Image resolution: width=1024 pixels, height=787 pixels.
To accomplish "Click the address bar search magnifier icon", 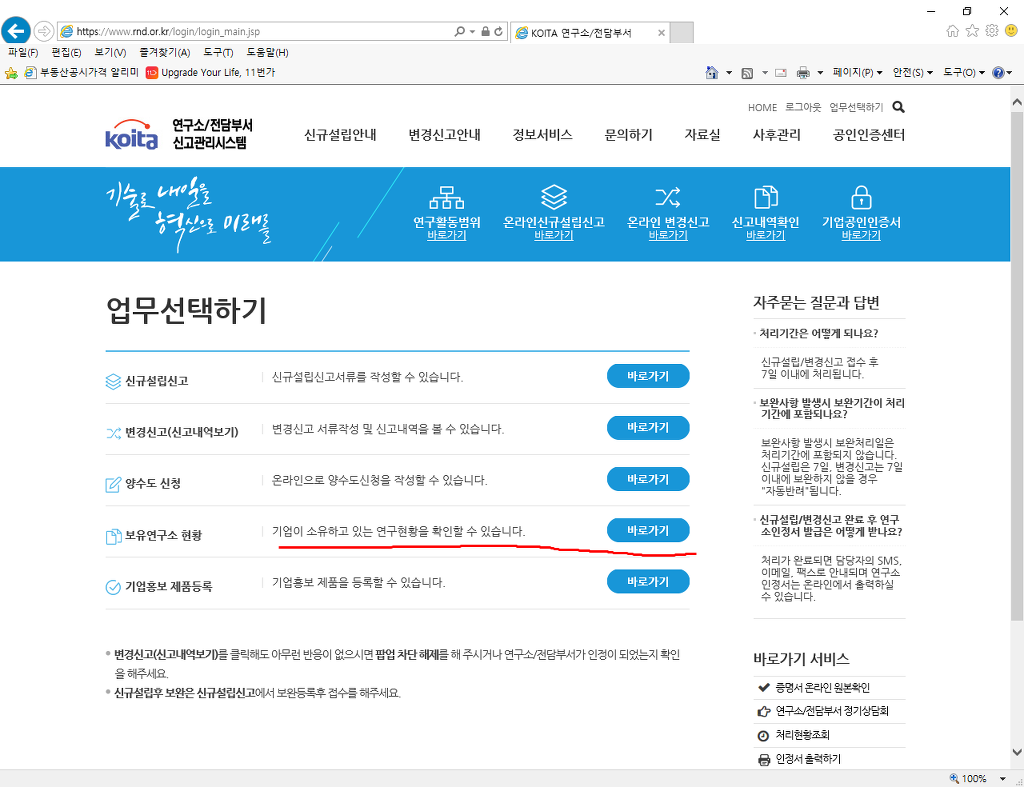I will [x=460, y=31].
